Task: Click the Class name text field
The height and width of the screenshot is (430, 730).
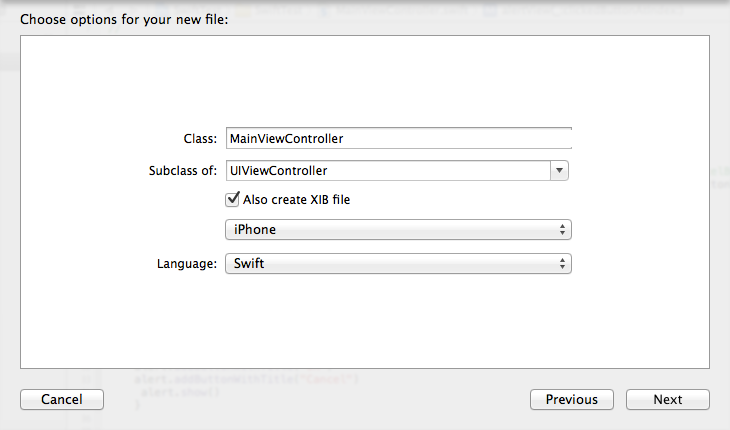Action: pos(399,138)
